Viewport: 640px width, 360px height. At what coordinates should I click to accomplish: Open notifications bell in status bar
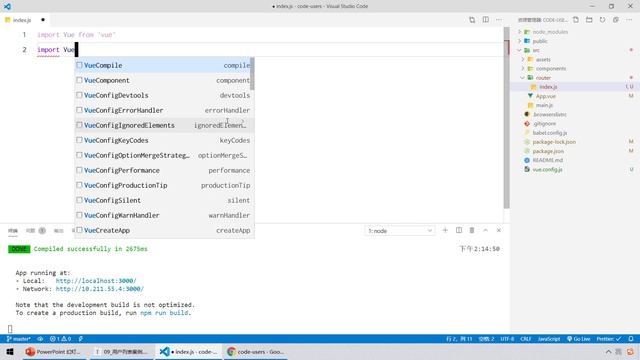point(631,339)
